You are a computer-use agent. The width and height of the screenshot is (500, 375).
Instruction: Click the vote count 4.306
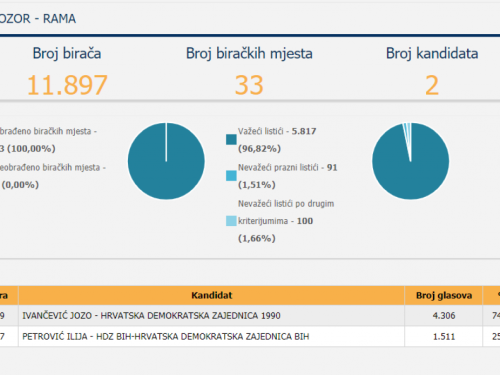pos(444,315)
